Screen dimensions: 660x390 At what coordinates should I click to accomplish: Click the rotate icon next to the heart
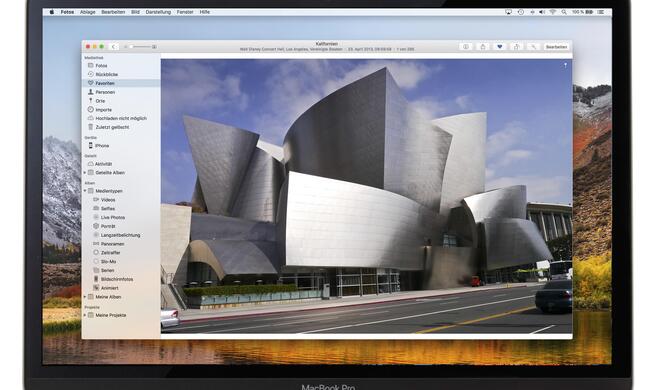516,47
